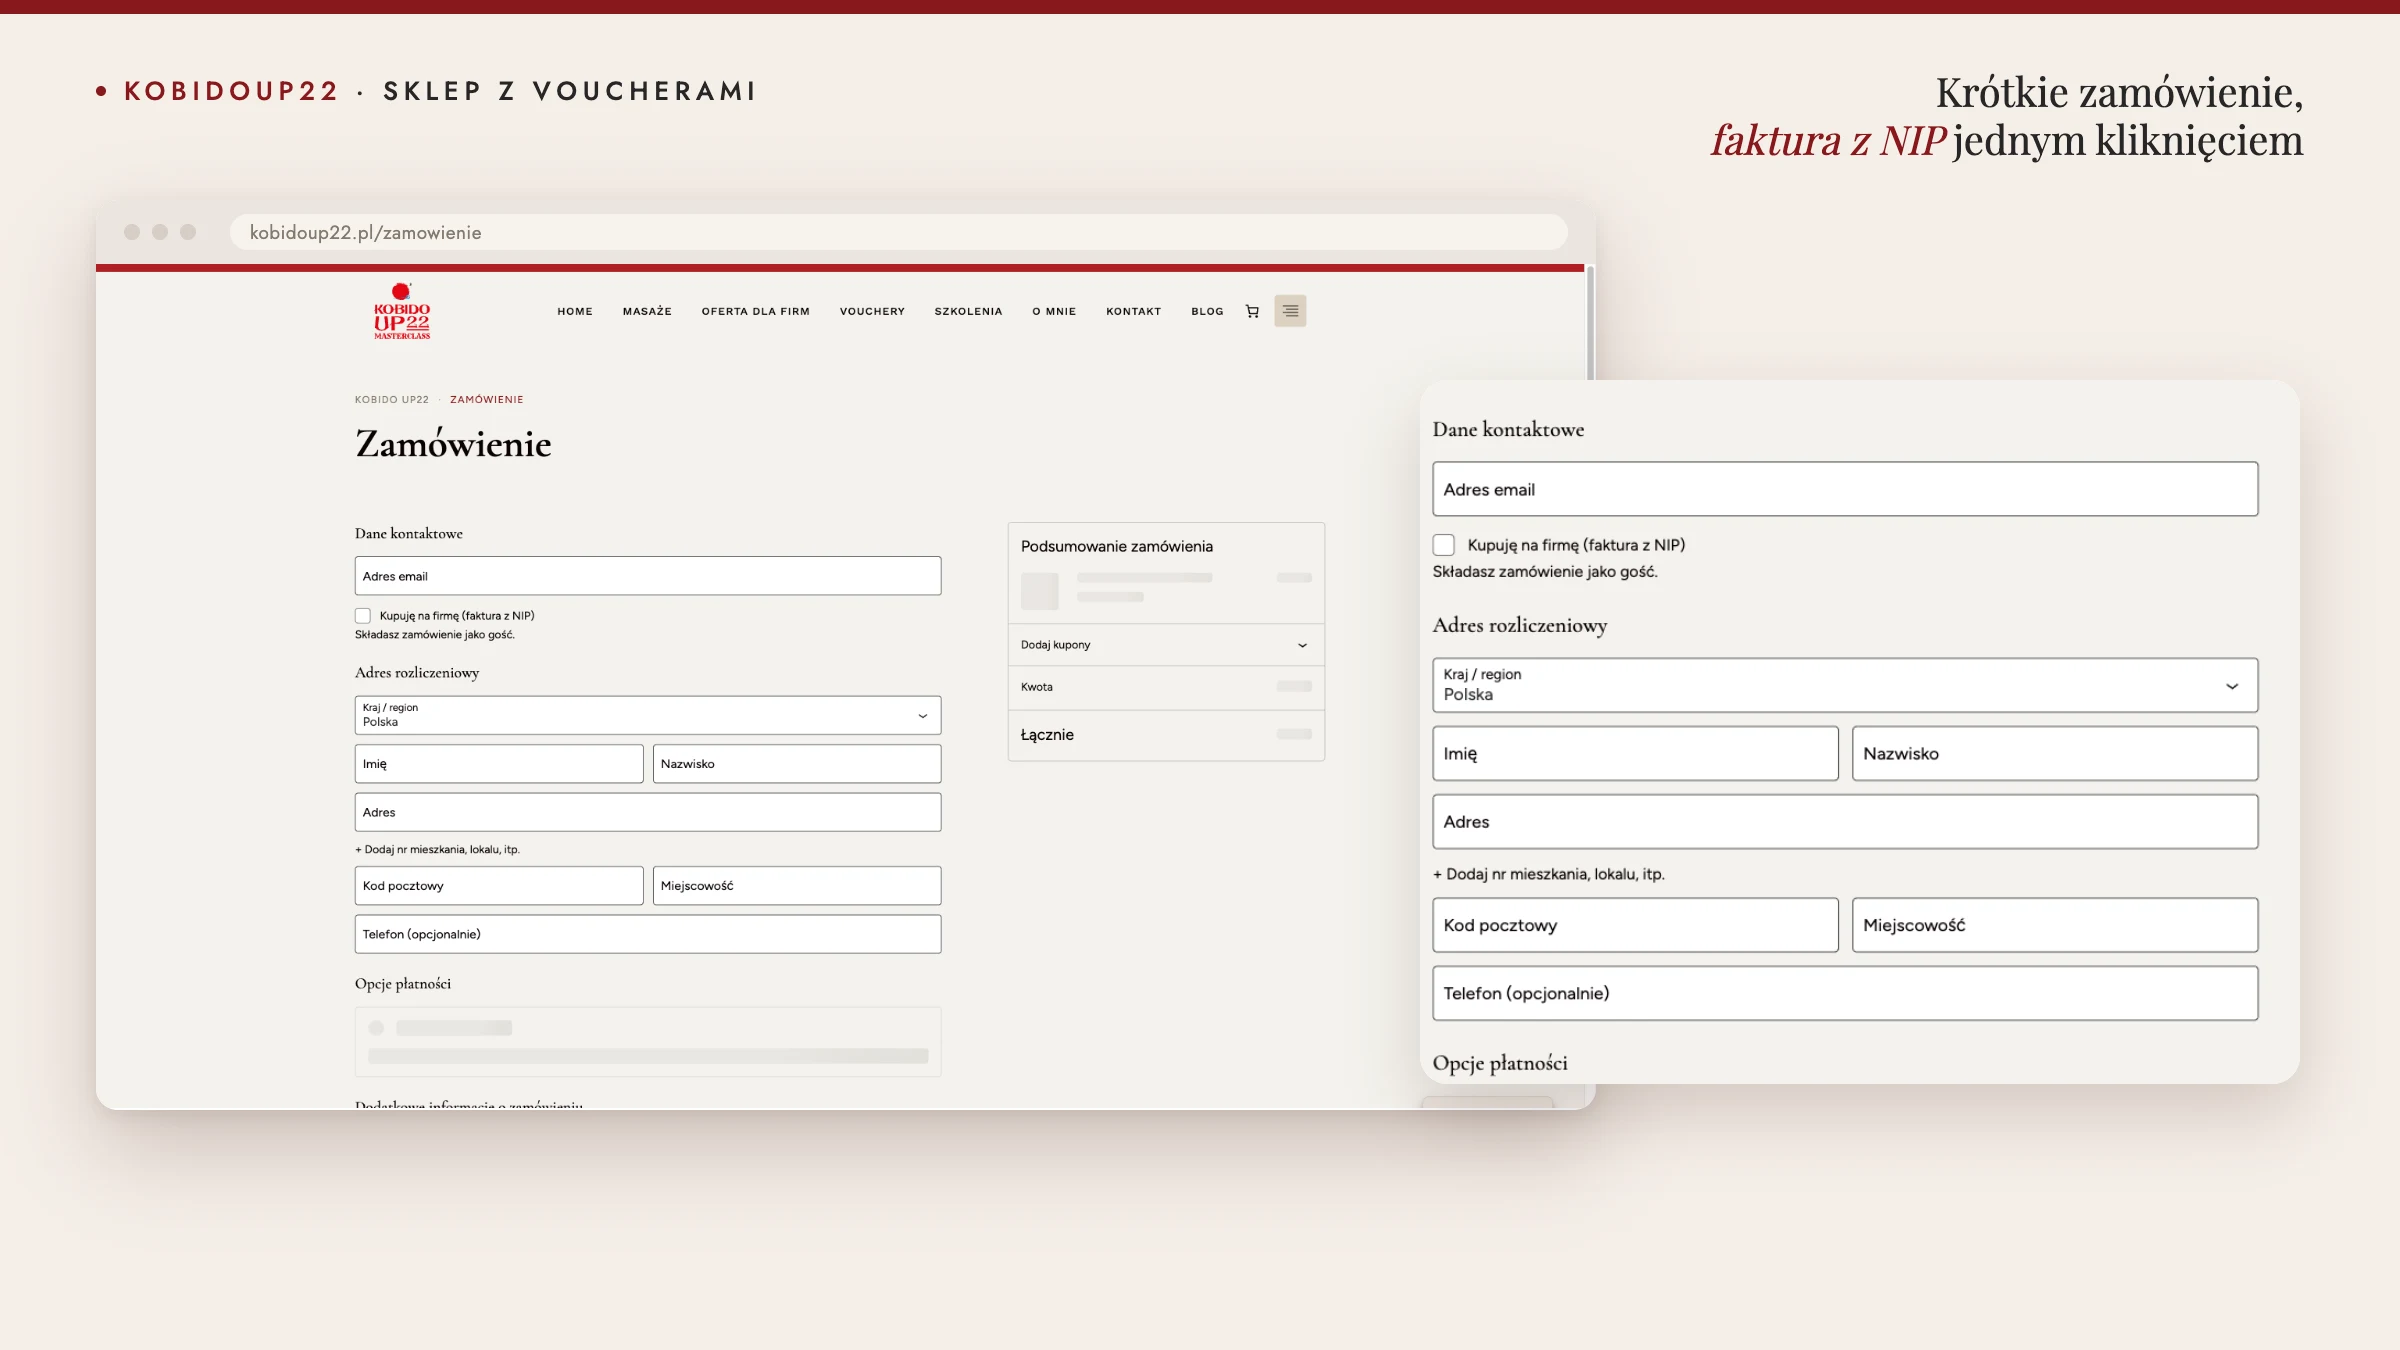Tick the company invoice checkbox in the browser window
Screen dimensions: 2400x1350
(363, 616)
